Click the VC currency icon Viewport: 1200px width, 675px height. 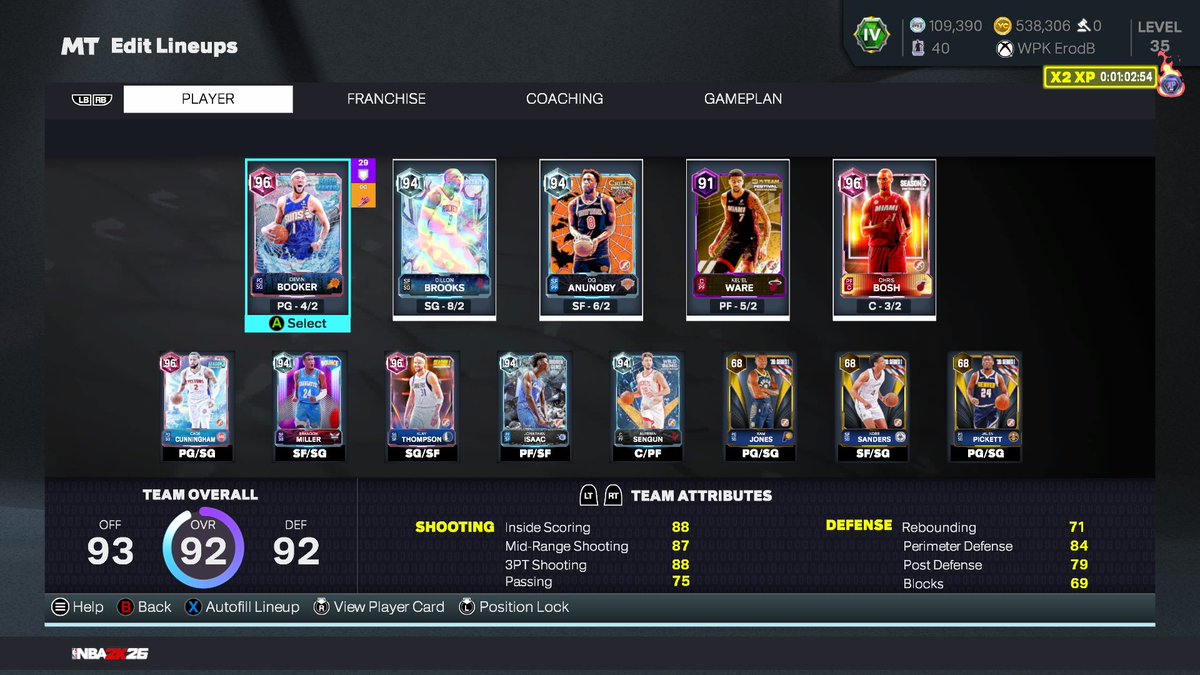[x=1002, y=26]
